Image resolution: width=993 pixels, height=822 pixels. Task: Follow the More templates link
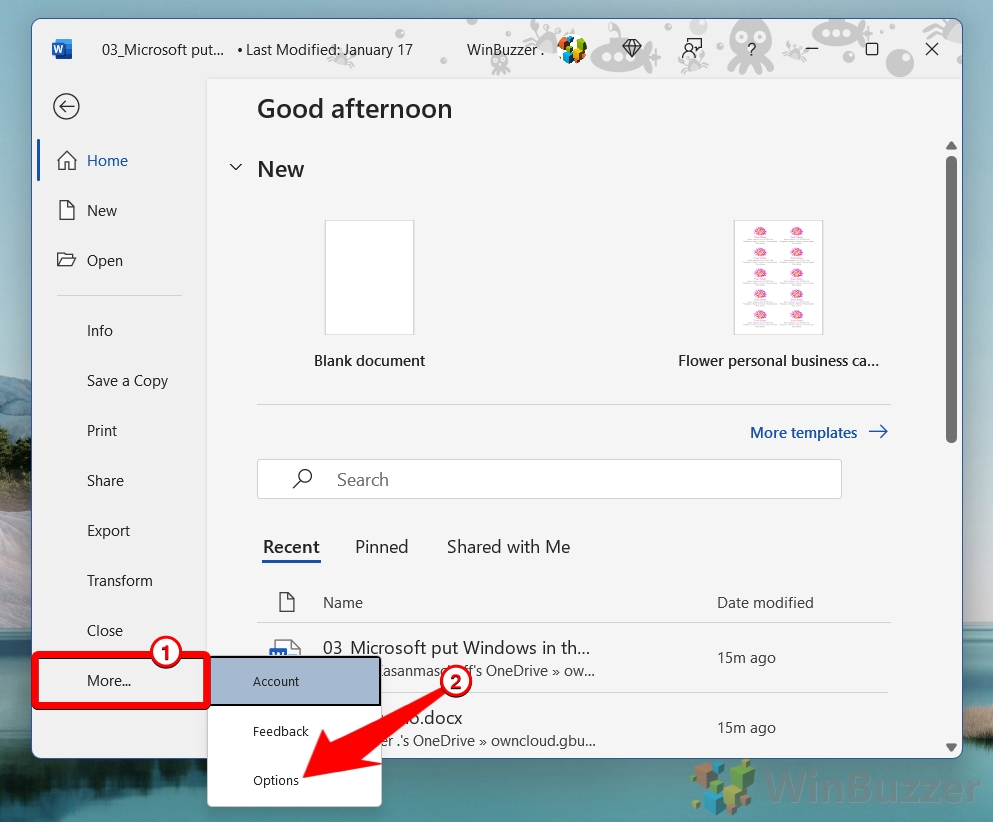point(804,433)
